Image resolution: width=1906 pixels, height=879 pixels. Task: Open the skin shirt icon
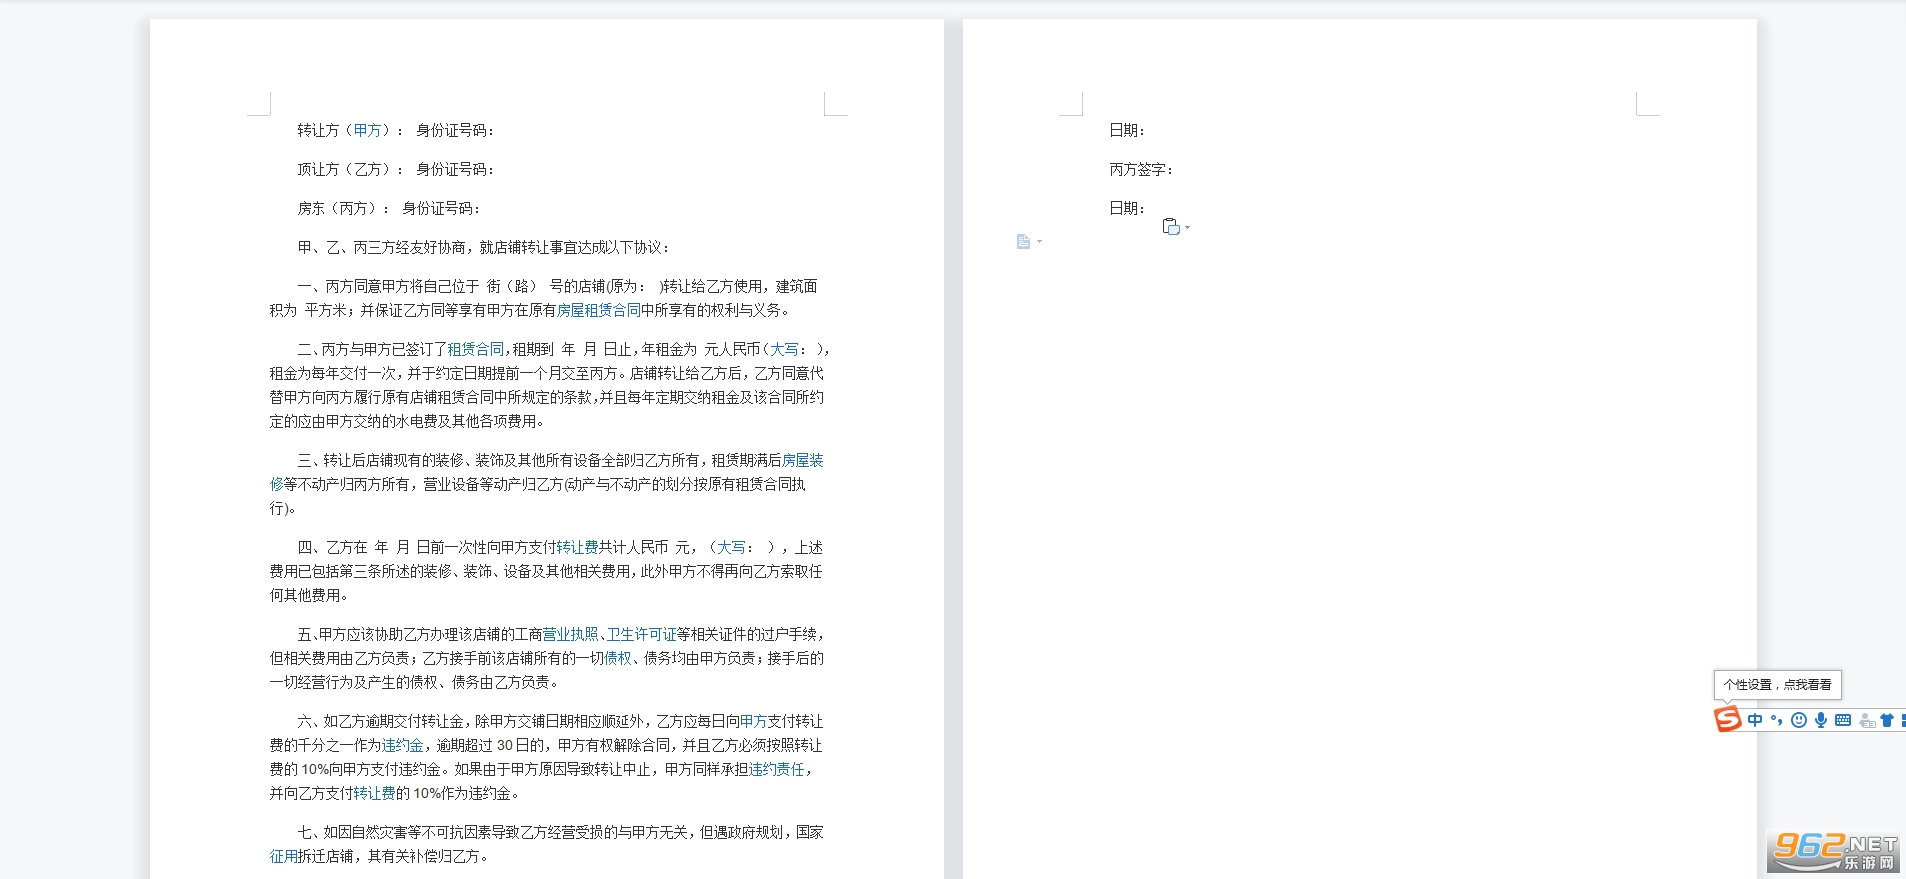pos(1887,720)
